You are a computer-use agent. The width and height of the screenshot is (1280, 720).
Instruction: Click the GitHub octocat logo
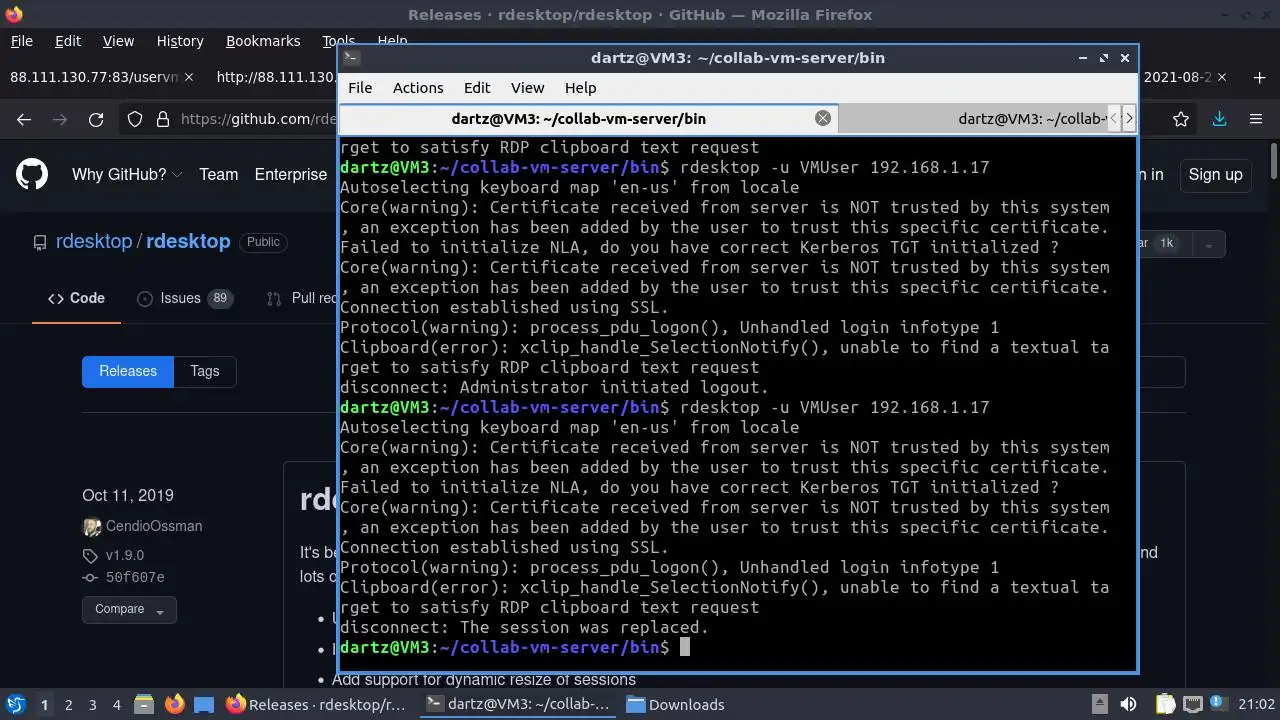[32, 174]
